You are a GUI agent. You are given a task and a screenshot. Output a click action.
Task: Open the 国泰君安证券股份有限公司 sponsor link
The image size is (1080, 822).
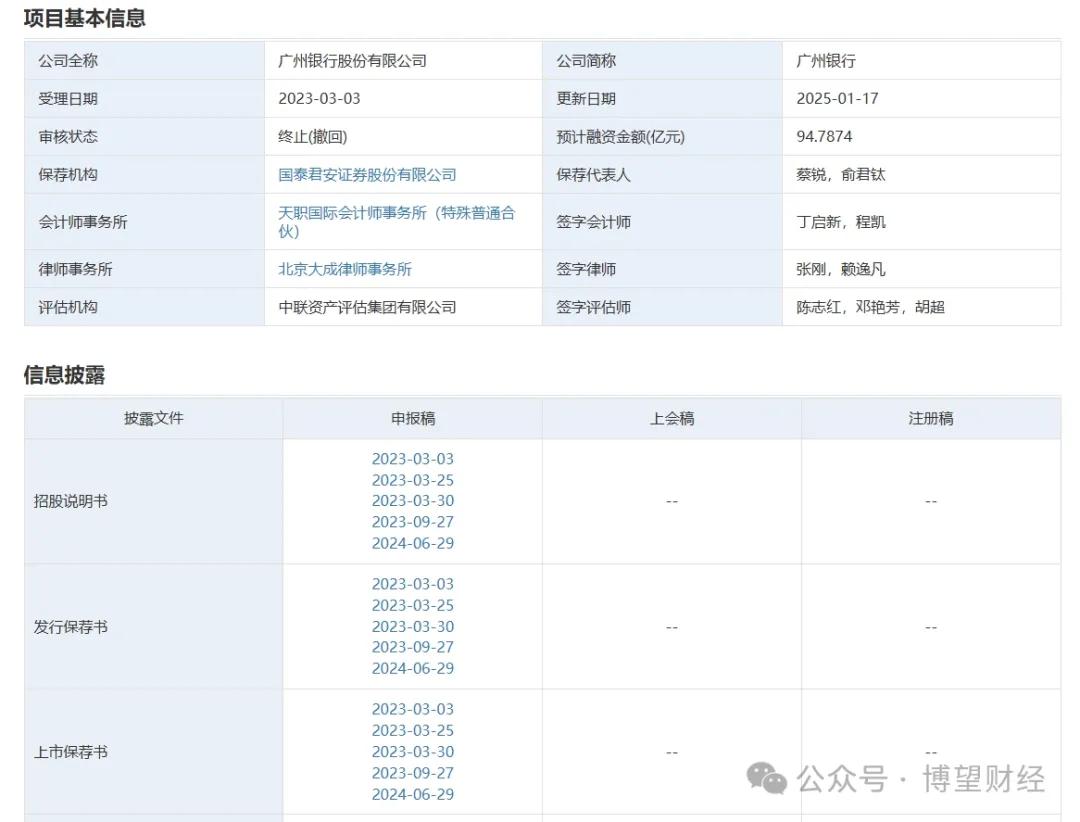click(x=367, y=175)
